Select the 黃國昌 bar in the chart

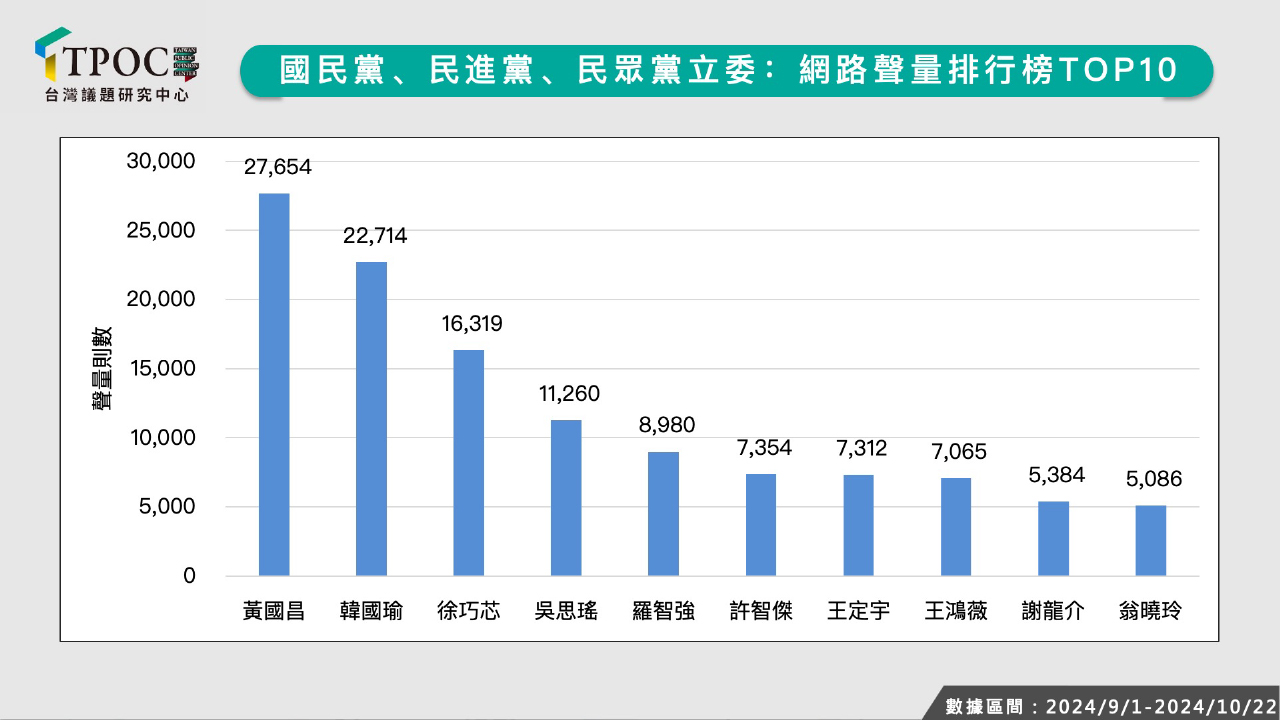274,385
